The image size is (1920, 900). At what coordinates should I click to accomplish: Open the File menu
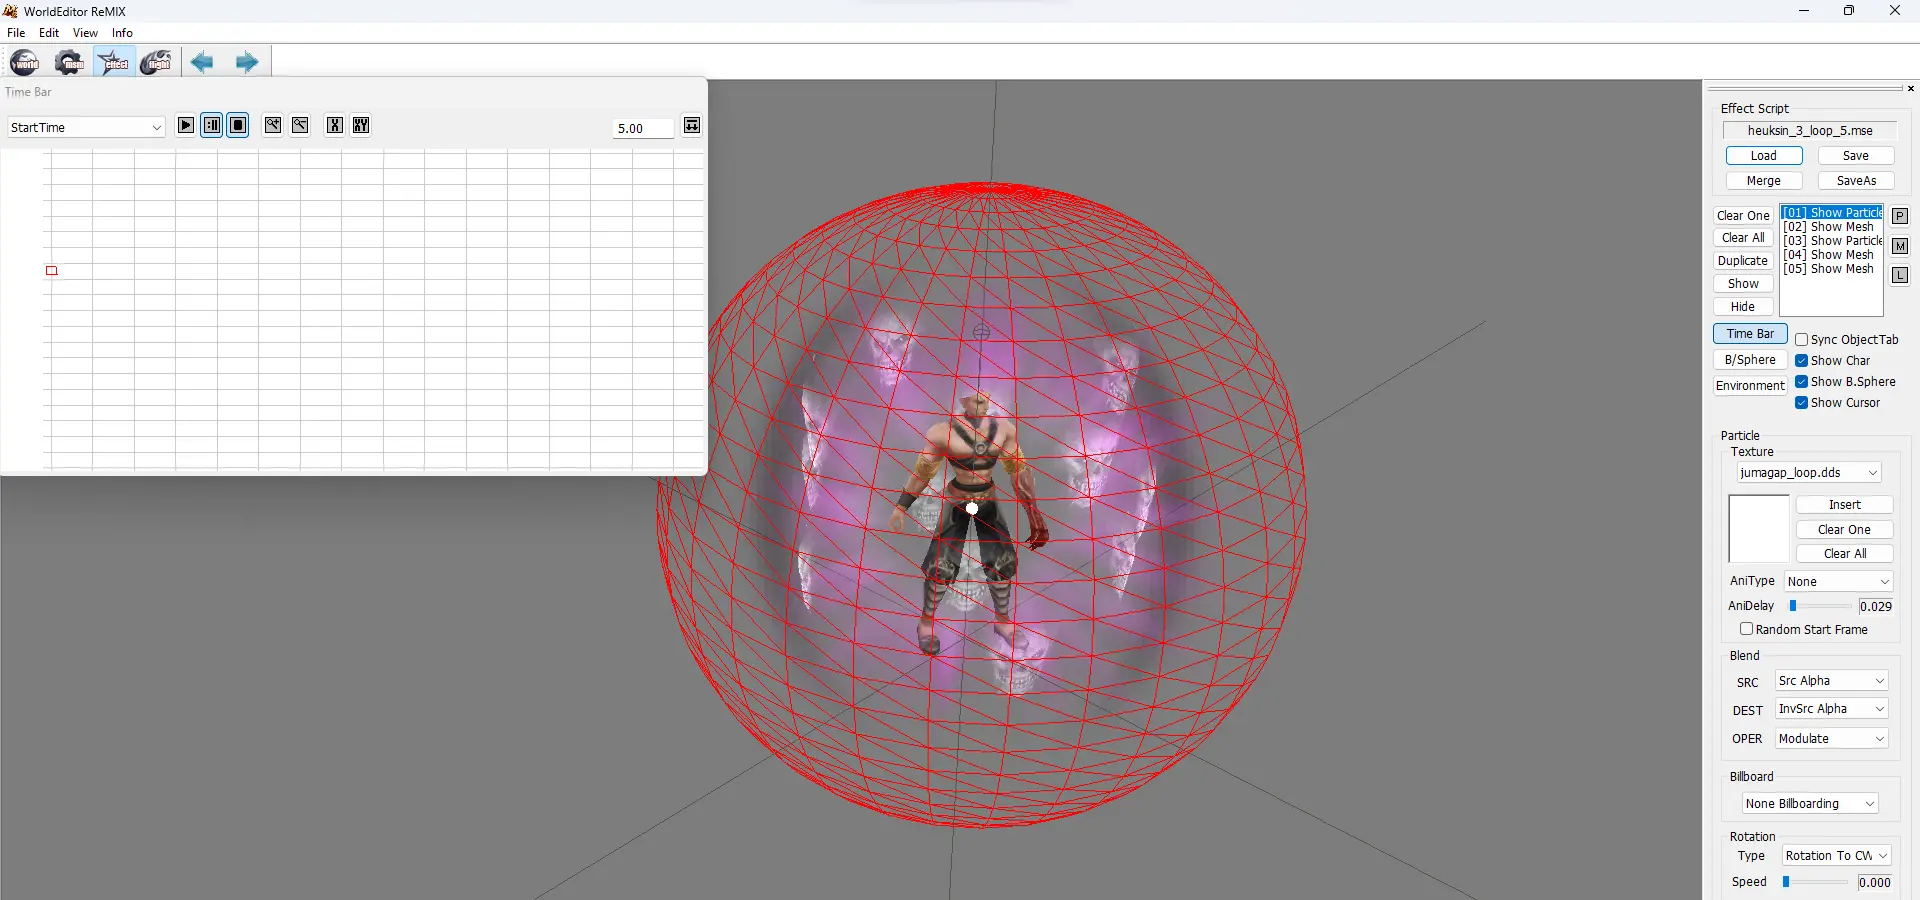click(x=16, y=33)
